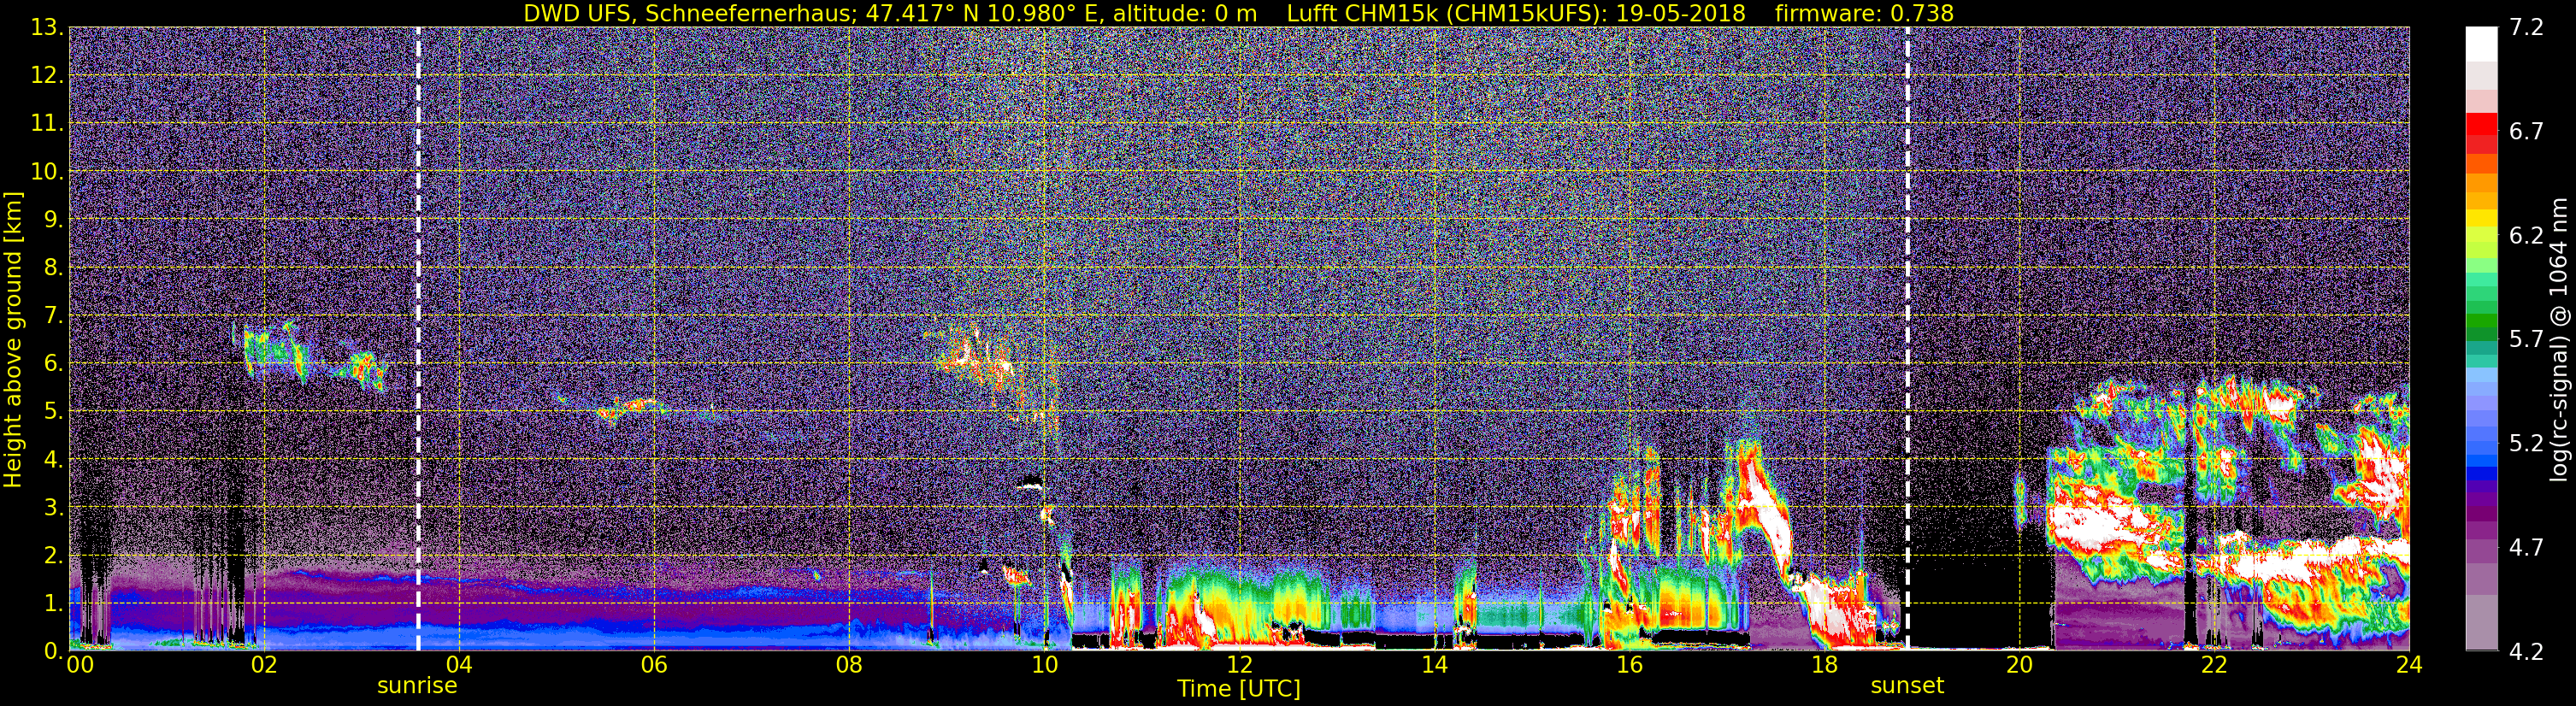Click the date "19-05-2018" in the title
Screen dimensions: 2576x706
point(1681,13)
